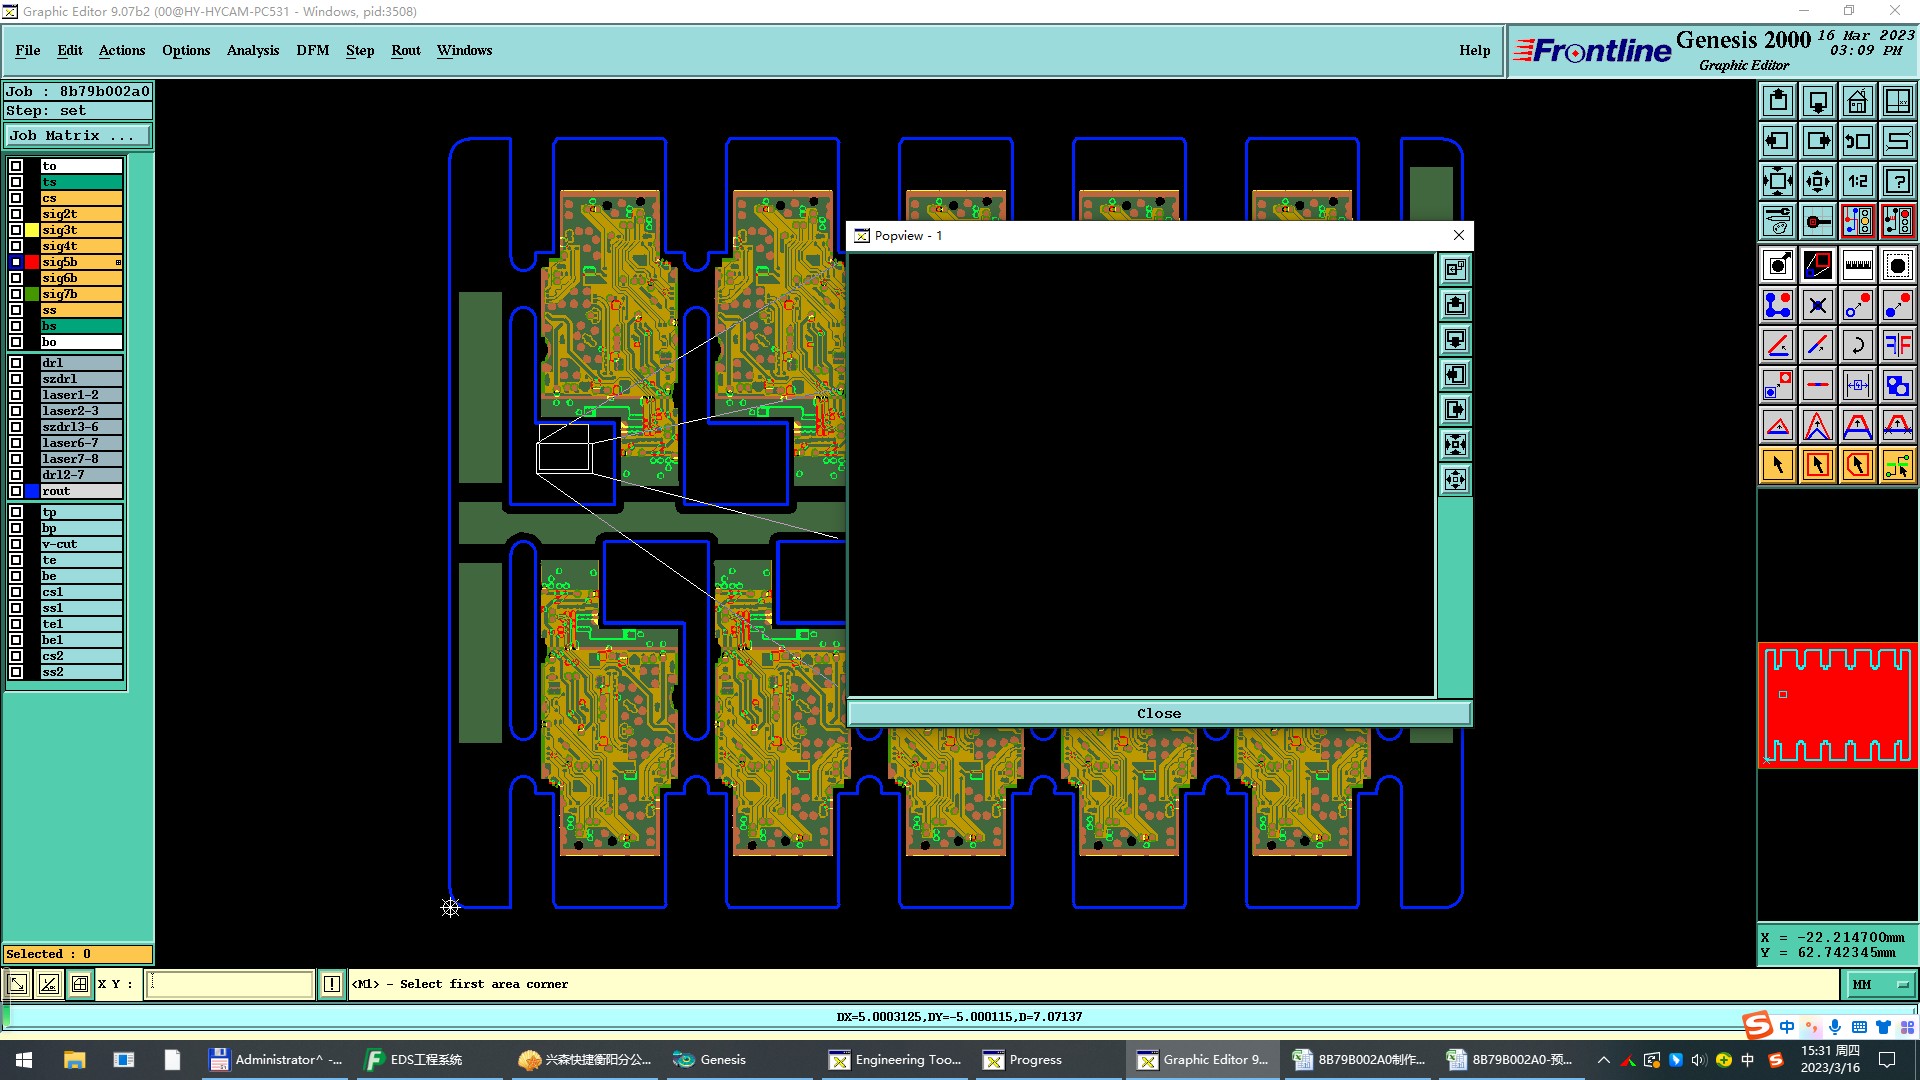Open the DFM menu
Screen dimensions: 1920x1080
click(x=312, y=50)
